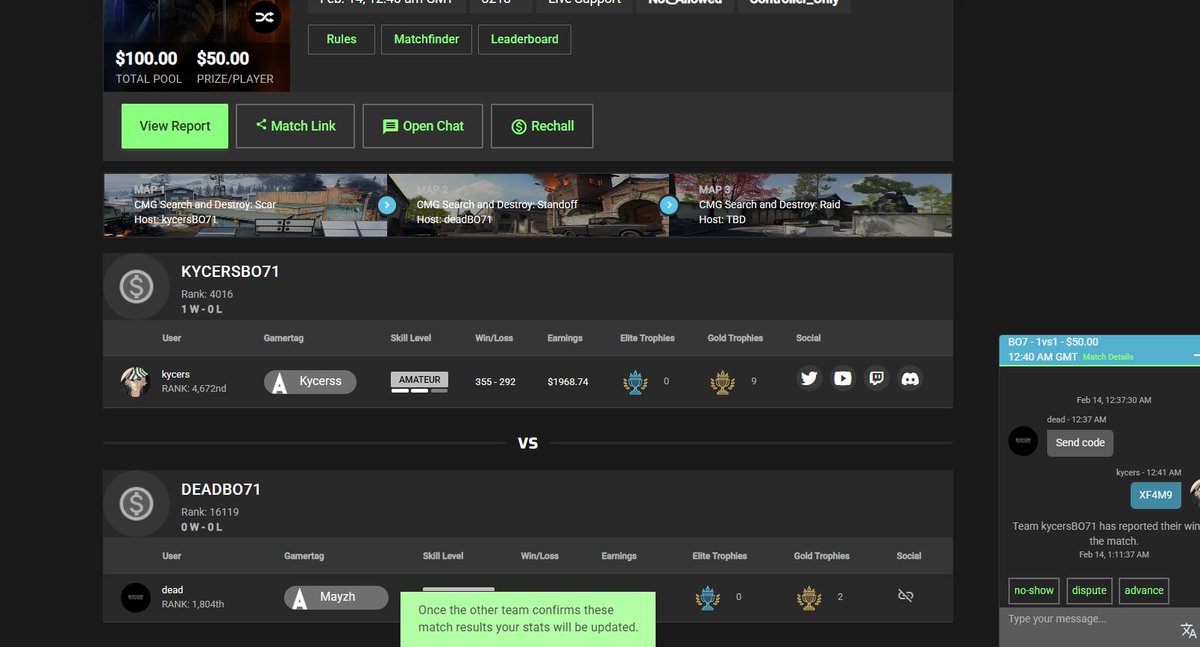Screen dimensions: 1200x647
Task: Minimize the match chat panel
Action: pos(1196,356)
